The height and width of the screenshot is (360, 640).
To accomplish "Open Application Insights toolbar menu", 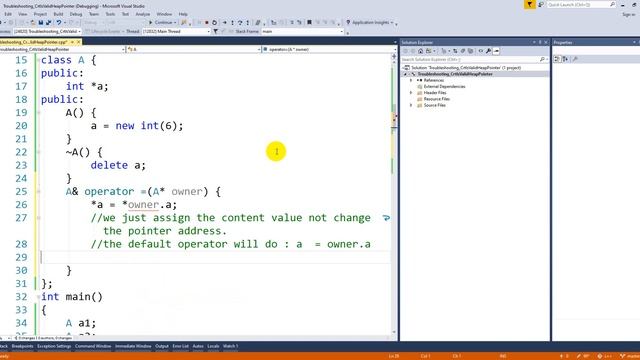I will tap(370, 22).
